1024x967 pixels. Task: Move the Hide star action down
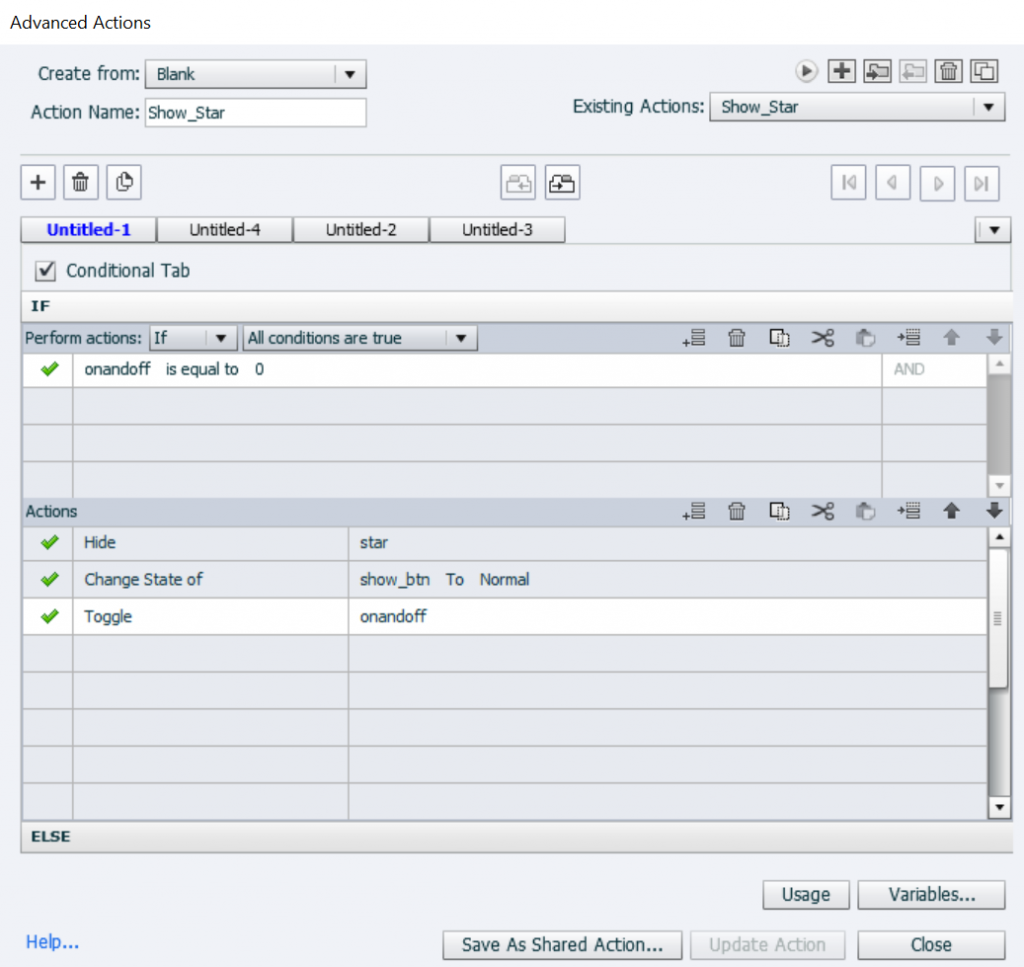(994, 511)
